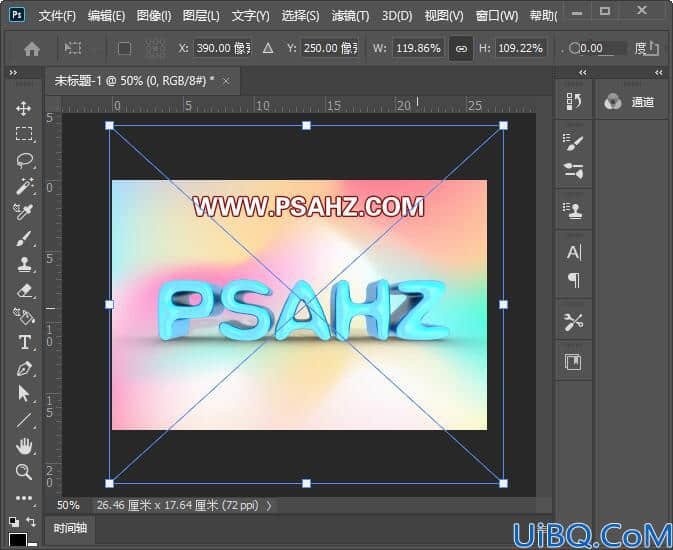This screenshot has width=673, height=550.
Task: Open the Brush Settings panel icon
Action: pos(573,143)
